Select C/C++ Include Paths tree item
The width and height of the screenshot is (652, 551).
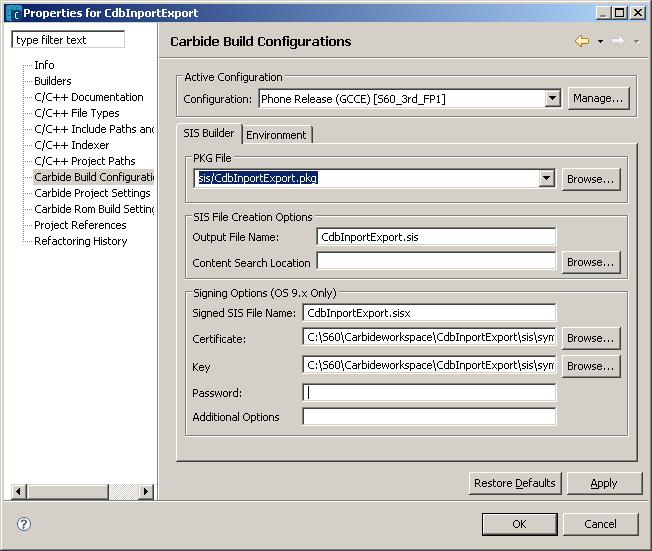(94, 129)
